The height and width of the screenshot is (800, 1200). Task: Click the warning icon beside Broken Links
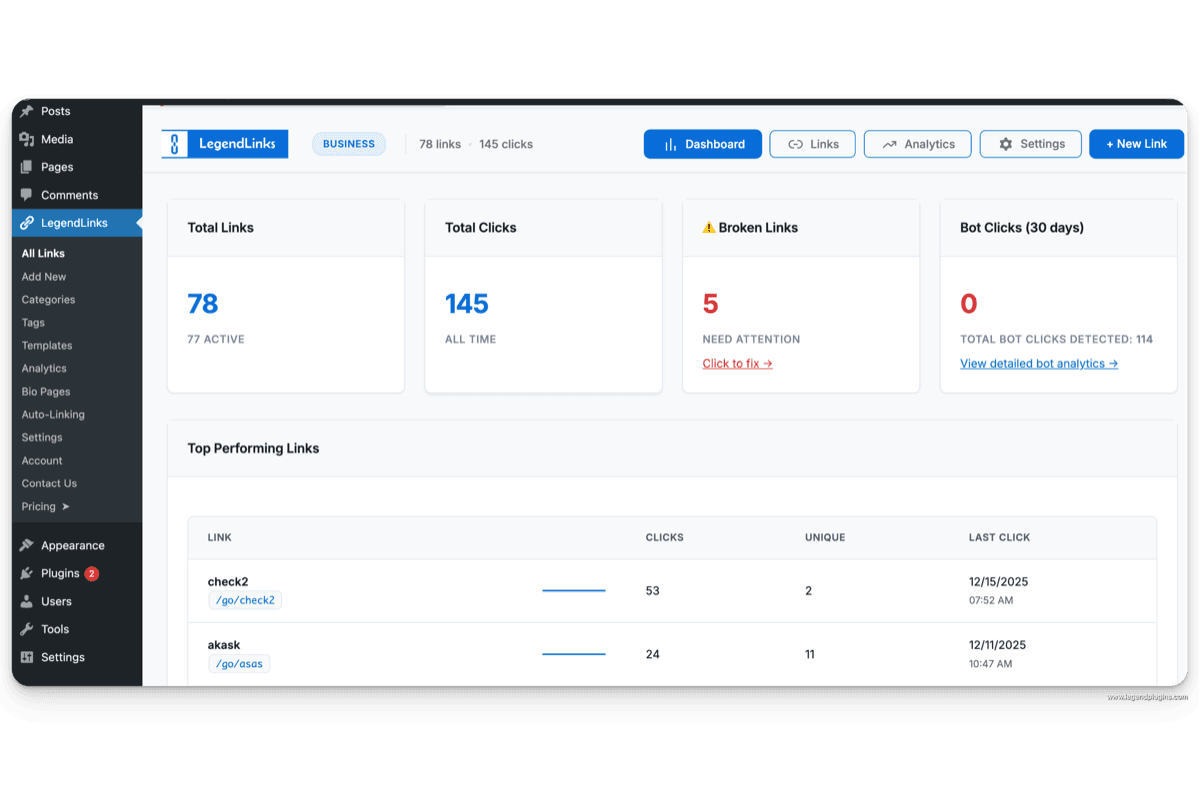coord(709,227)
